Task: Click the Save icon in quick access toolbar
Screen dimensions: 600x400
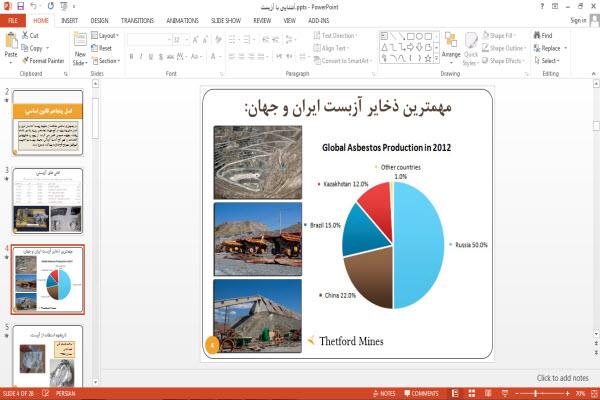Action: point(20,6)
